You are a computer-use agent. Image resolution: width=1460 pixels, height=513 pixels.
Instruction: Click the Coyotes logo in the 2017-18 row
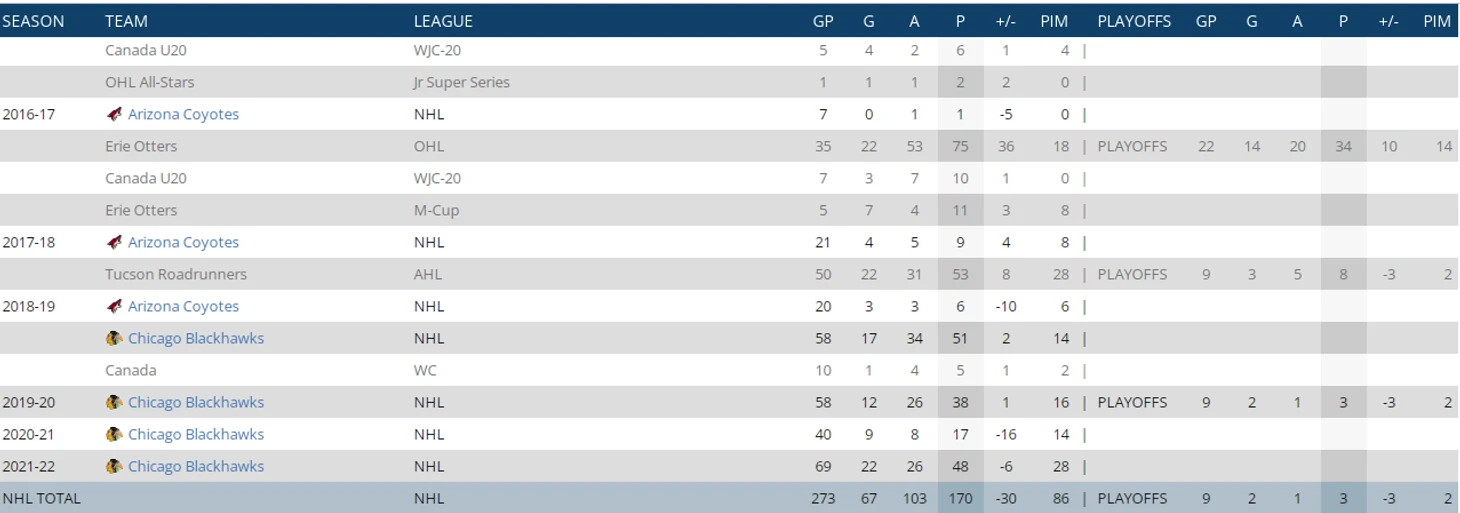(114, 242)
